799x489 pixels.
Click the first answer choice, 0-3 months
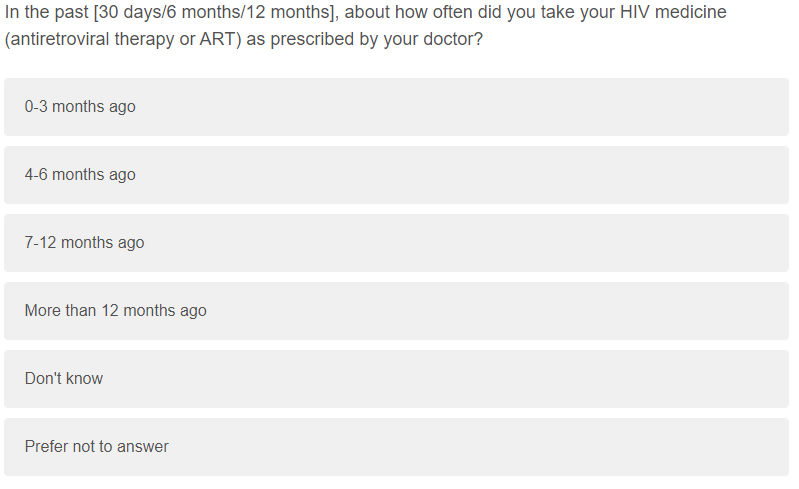pos(396,107)
